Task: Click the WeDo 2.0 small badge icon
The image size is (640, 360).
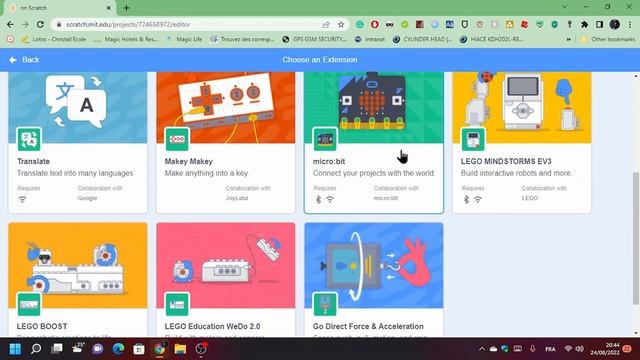Action: pyautogui.click(x=177, y=304)
